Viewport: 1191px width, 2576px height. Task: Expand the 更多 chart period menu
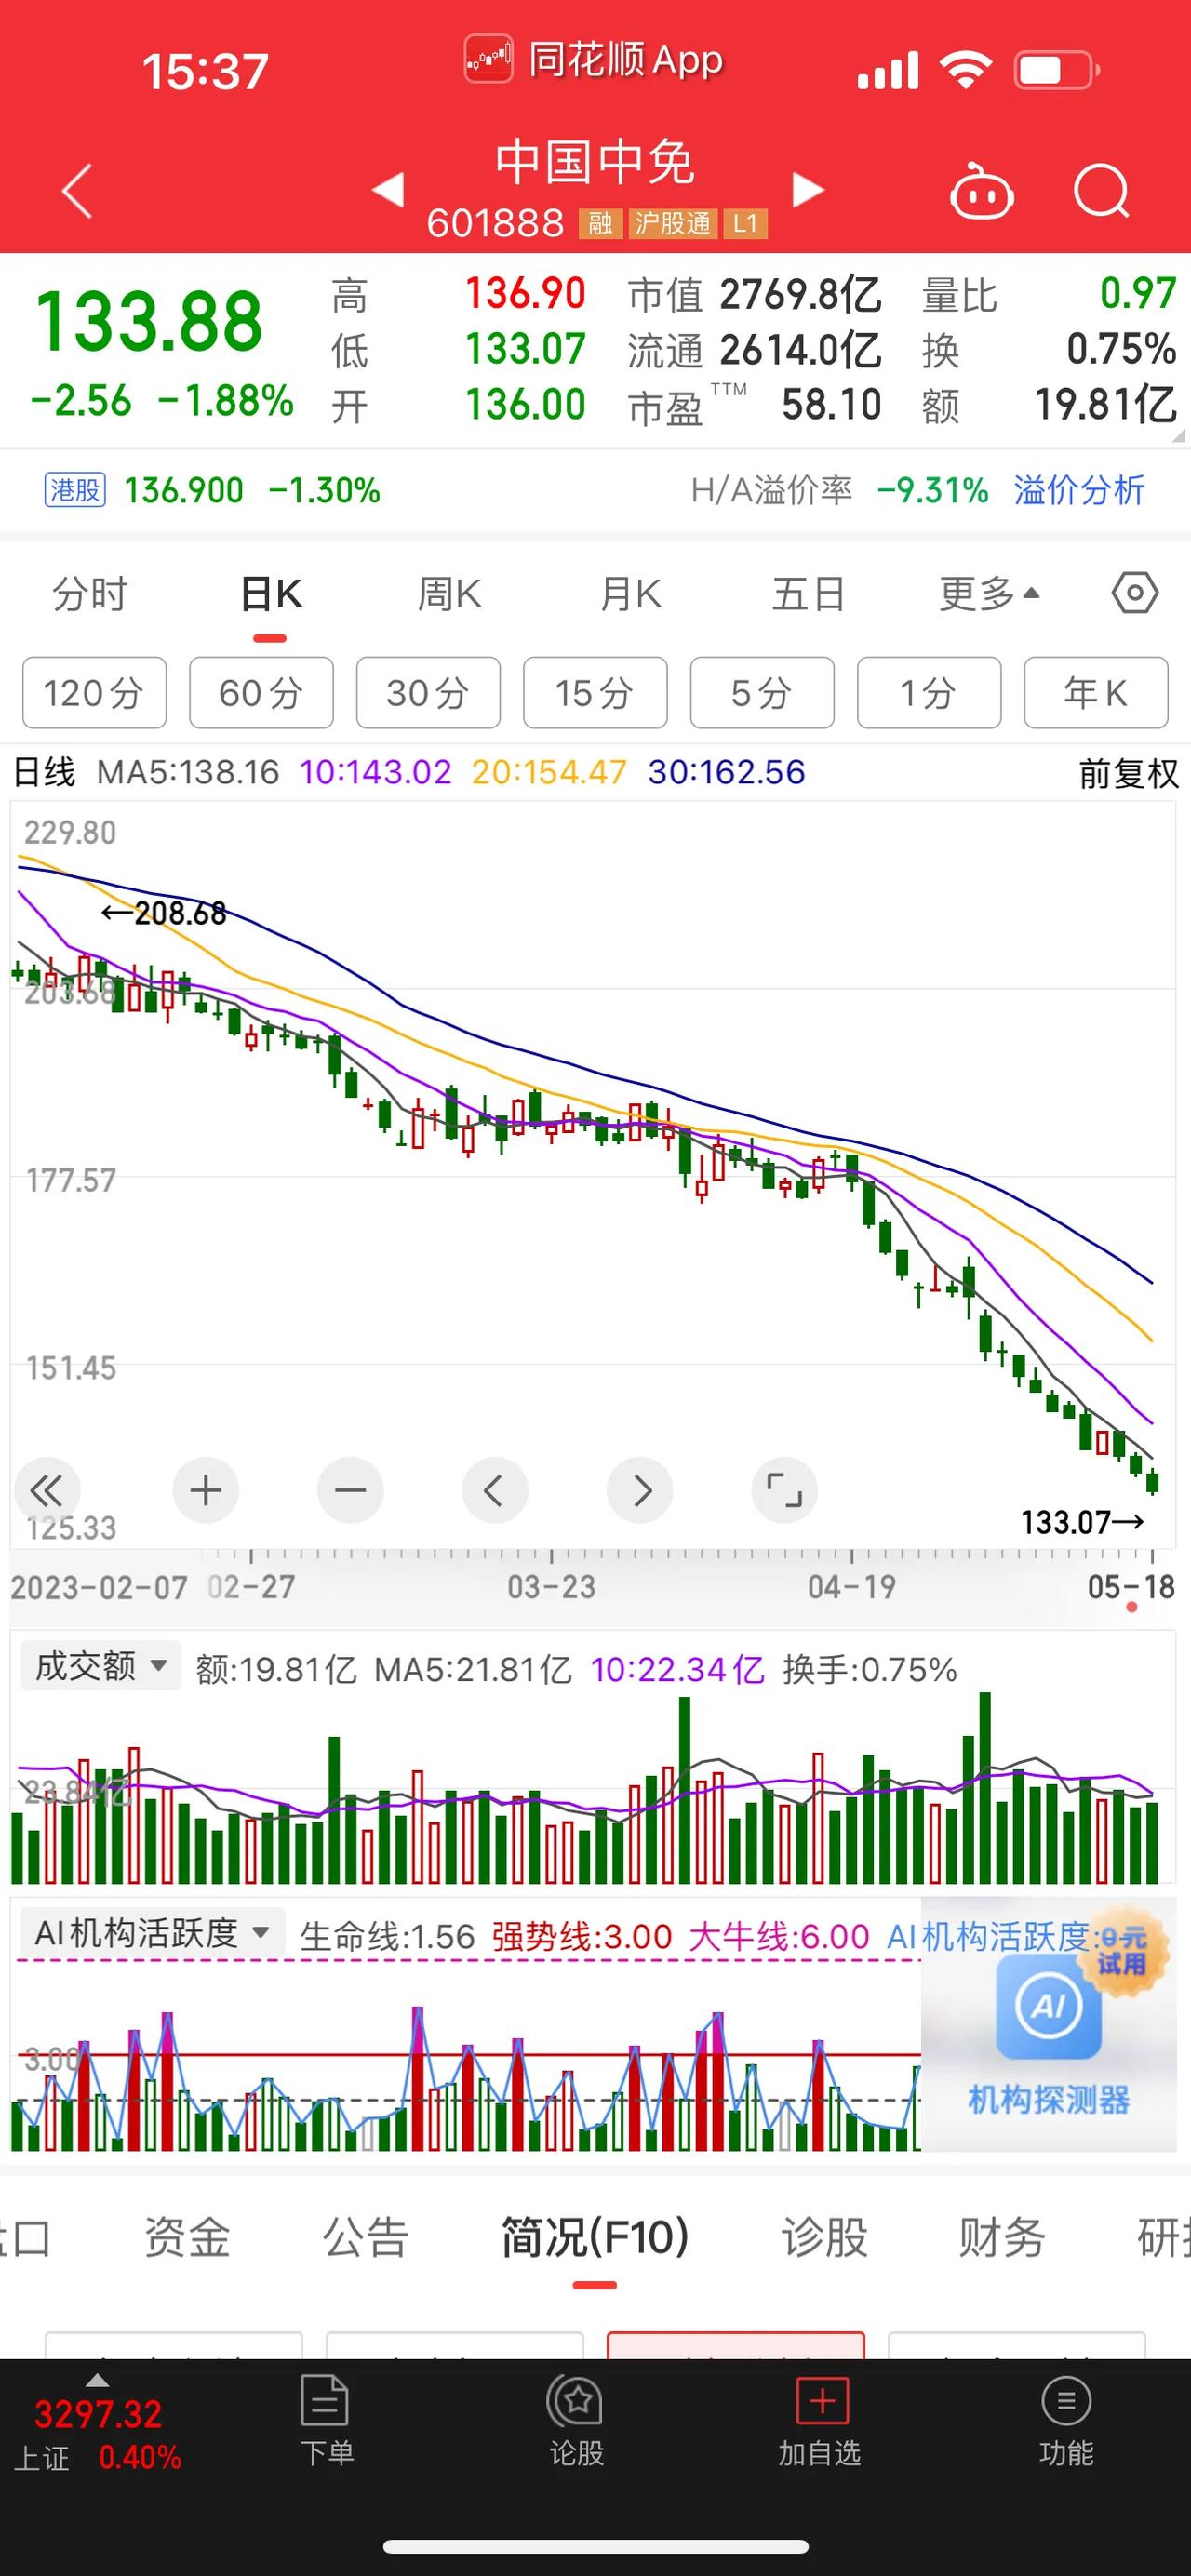coord(989,594)
